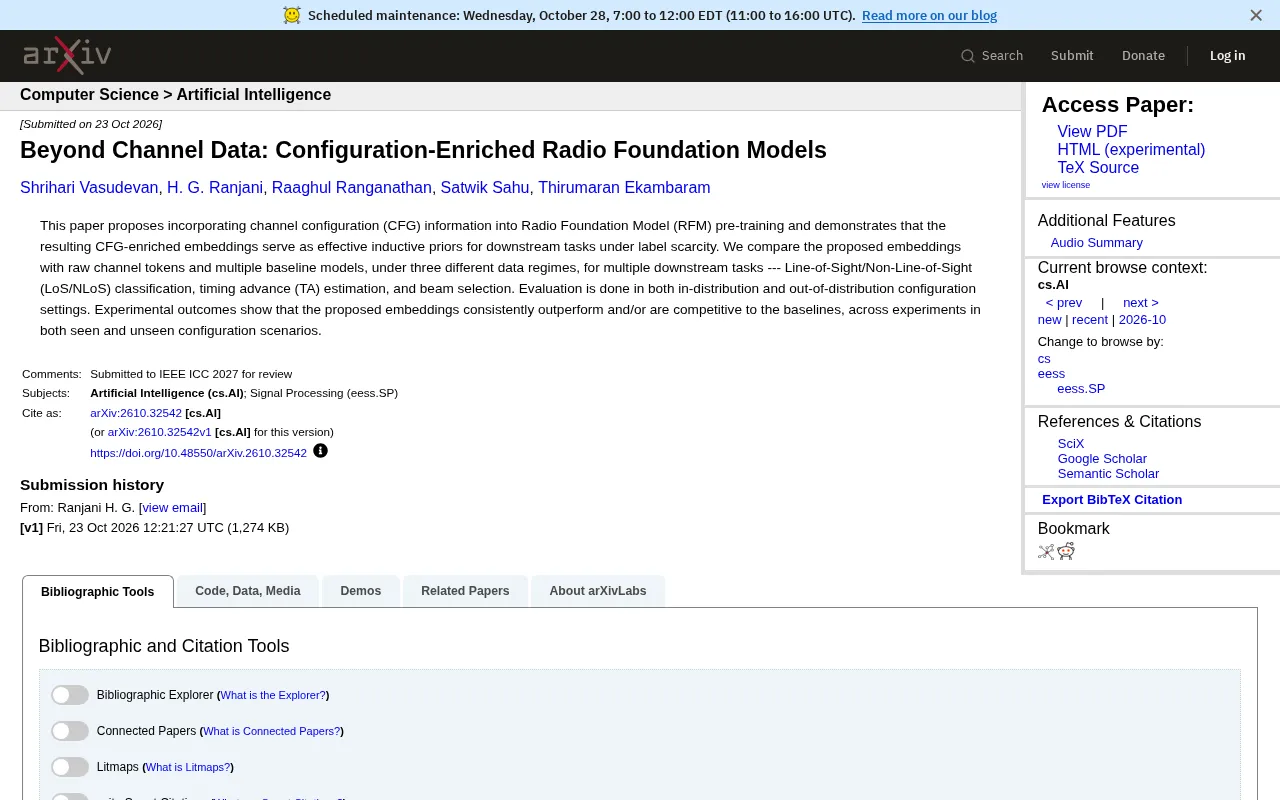The width and height of the screenshot is (1280, 800).
Task: Click the view license link
Action: point(1066,185)
